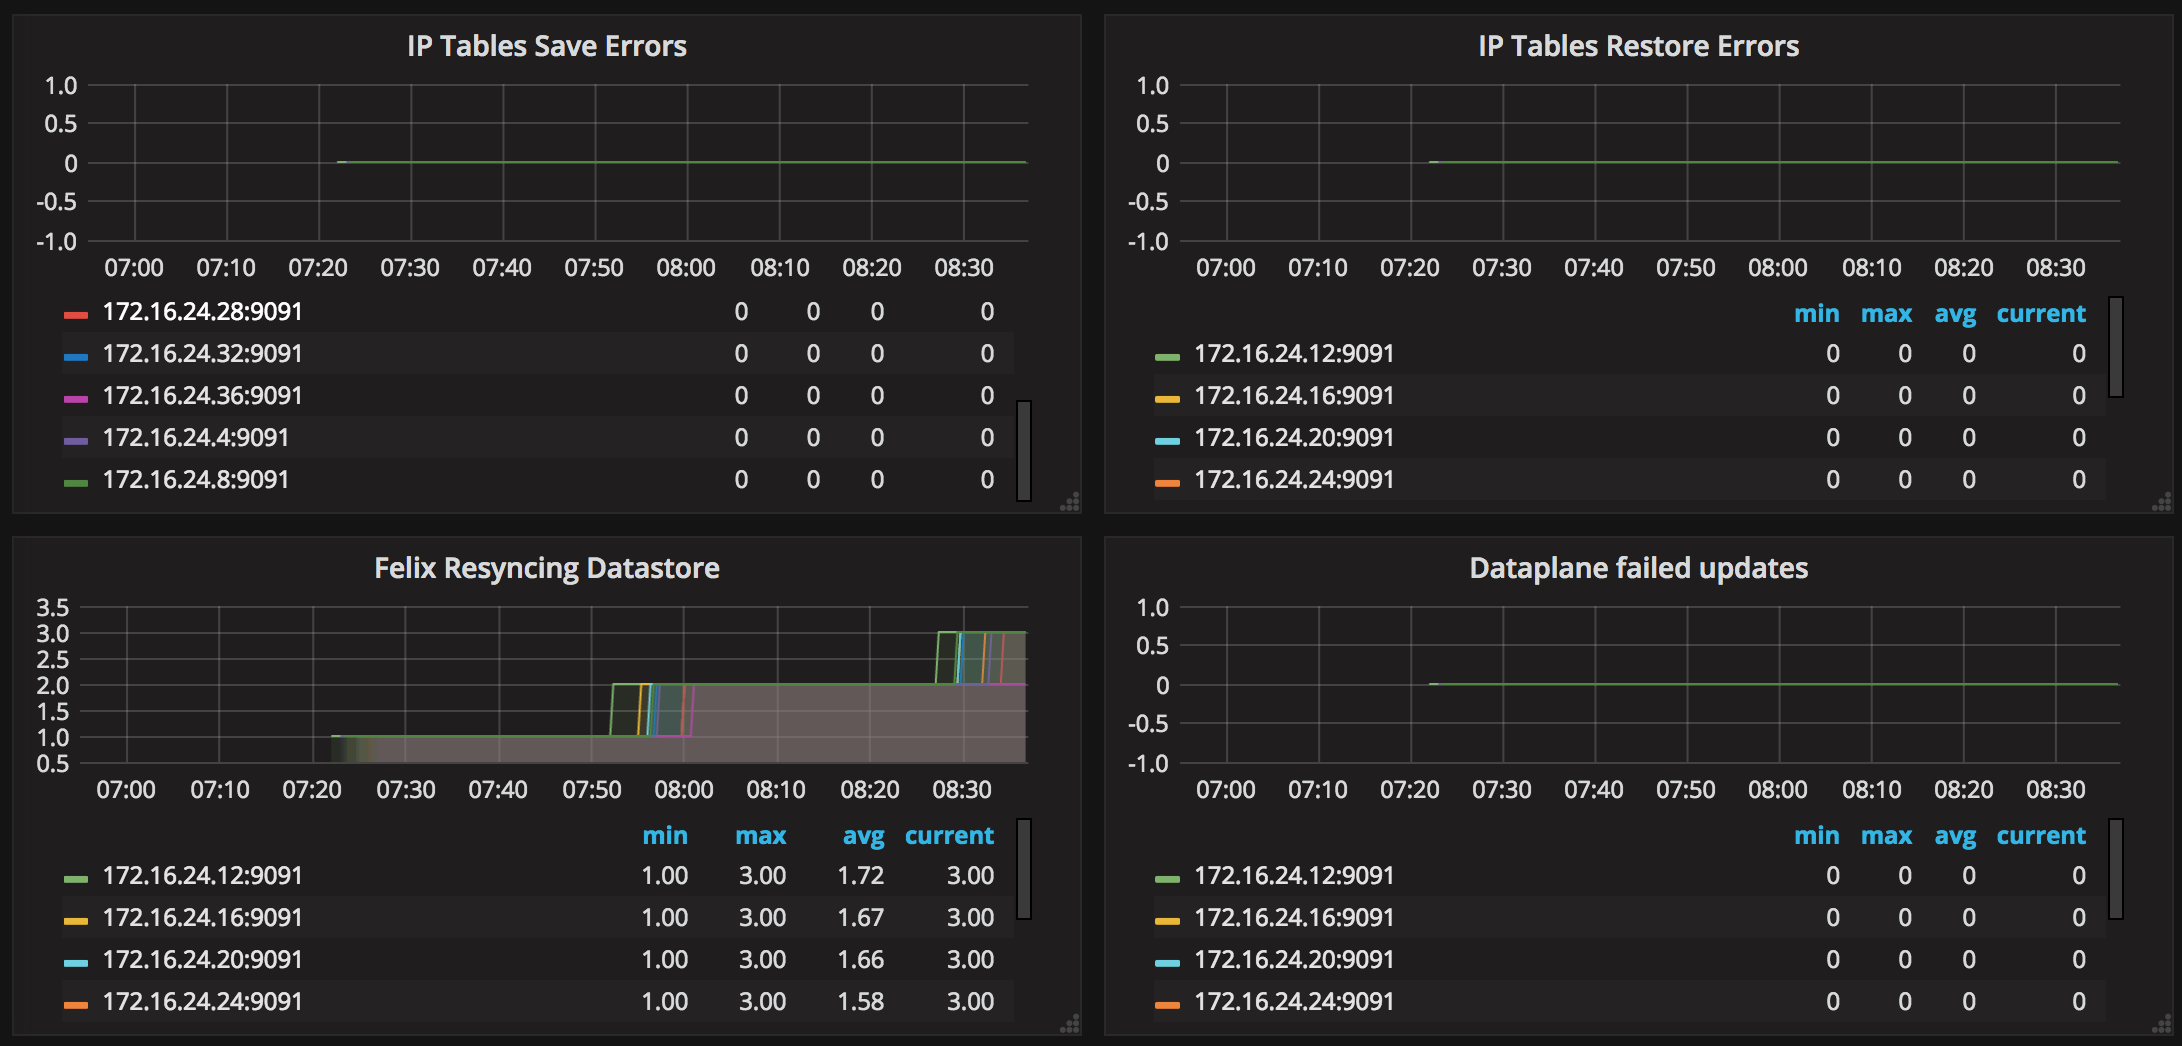Image resolution: width=2182 pixels, height=1046 pixels.
Task: Click the IP Tables Save Errors resize handle
Action: 1070,502
